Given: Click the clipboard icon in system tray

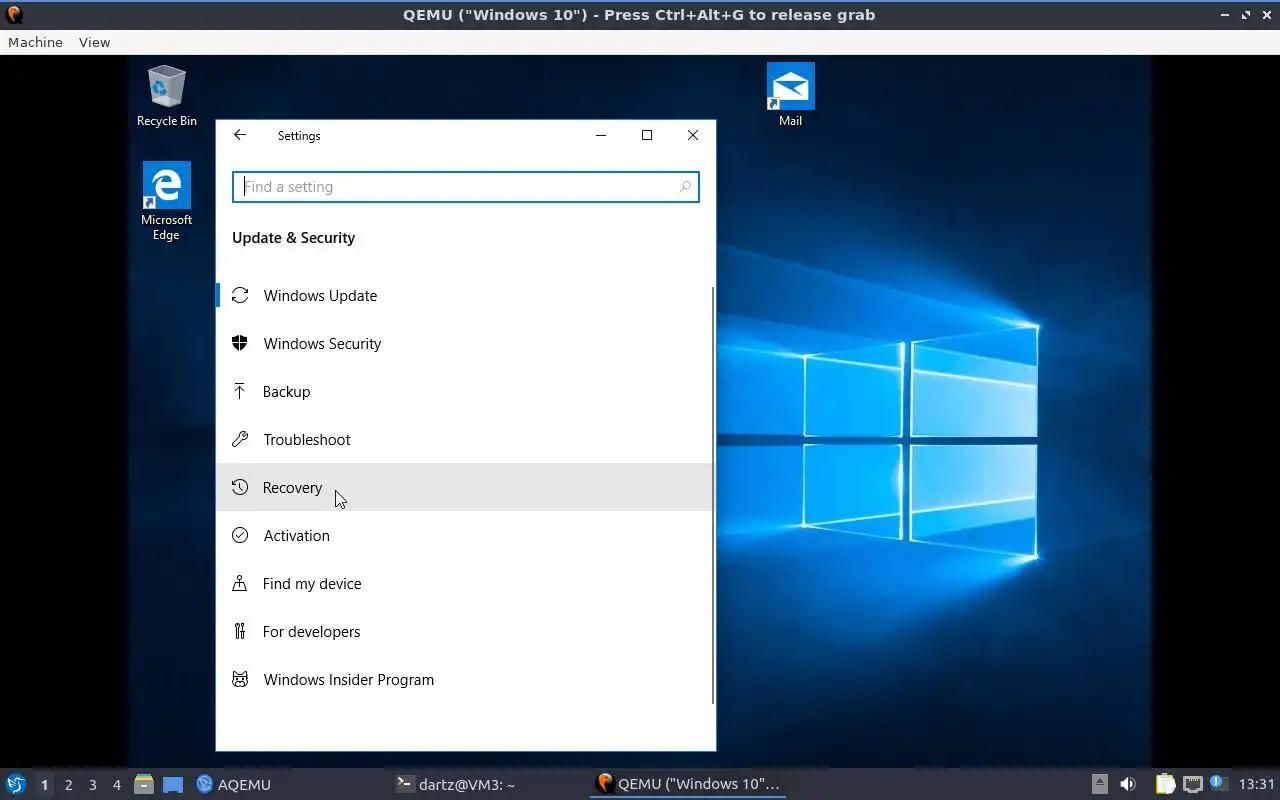Looking at the screenshot, I should coord(1165,784).
